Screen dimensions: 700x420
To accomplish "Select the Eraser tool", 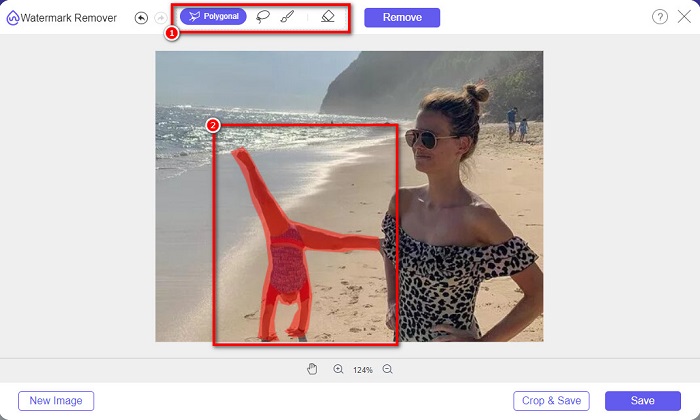I will 328,17.
